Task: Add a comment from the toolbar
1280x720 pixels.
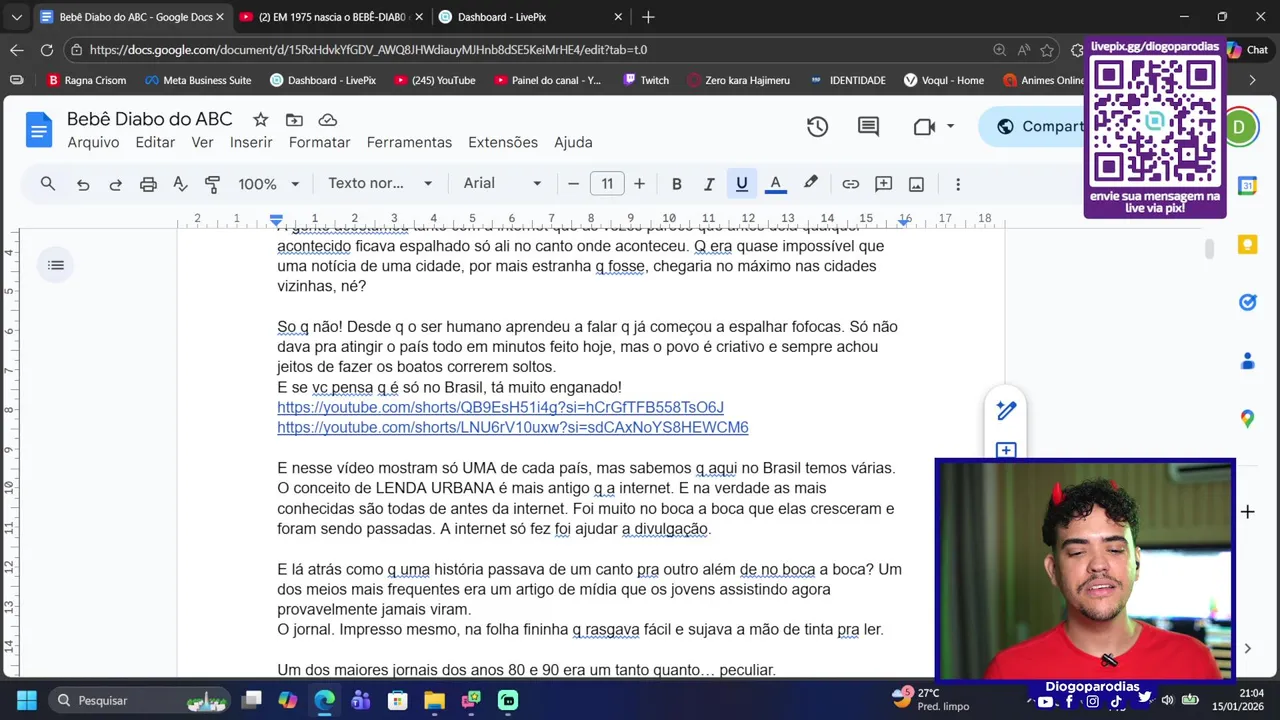Action: coord(883,184)
